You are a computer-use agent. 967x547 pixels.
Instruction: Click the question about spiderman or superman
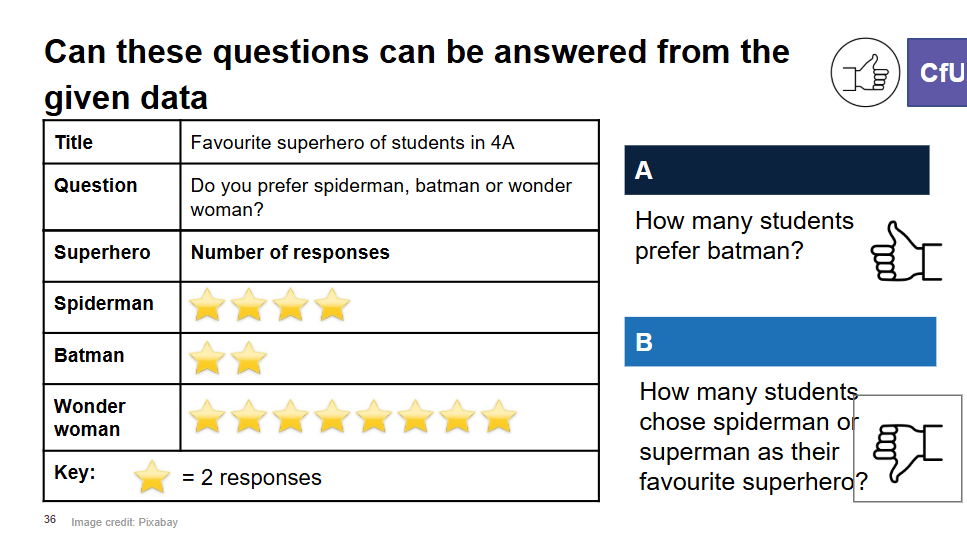point(752,437)
